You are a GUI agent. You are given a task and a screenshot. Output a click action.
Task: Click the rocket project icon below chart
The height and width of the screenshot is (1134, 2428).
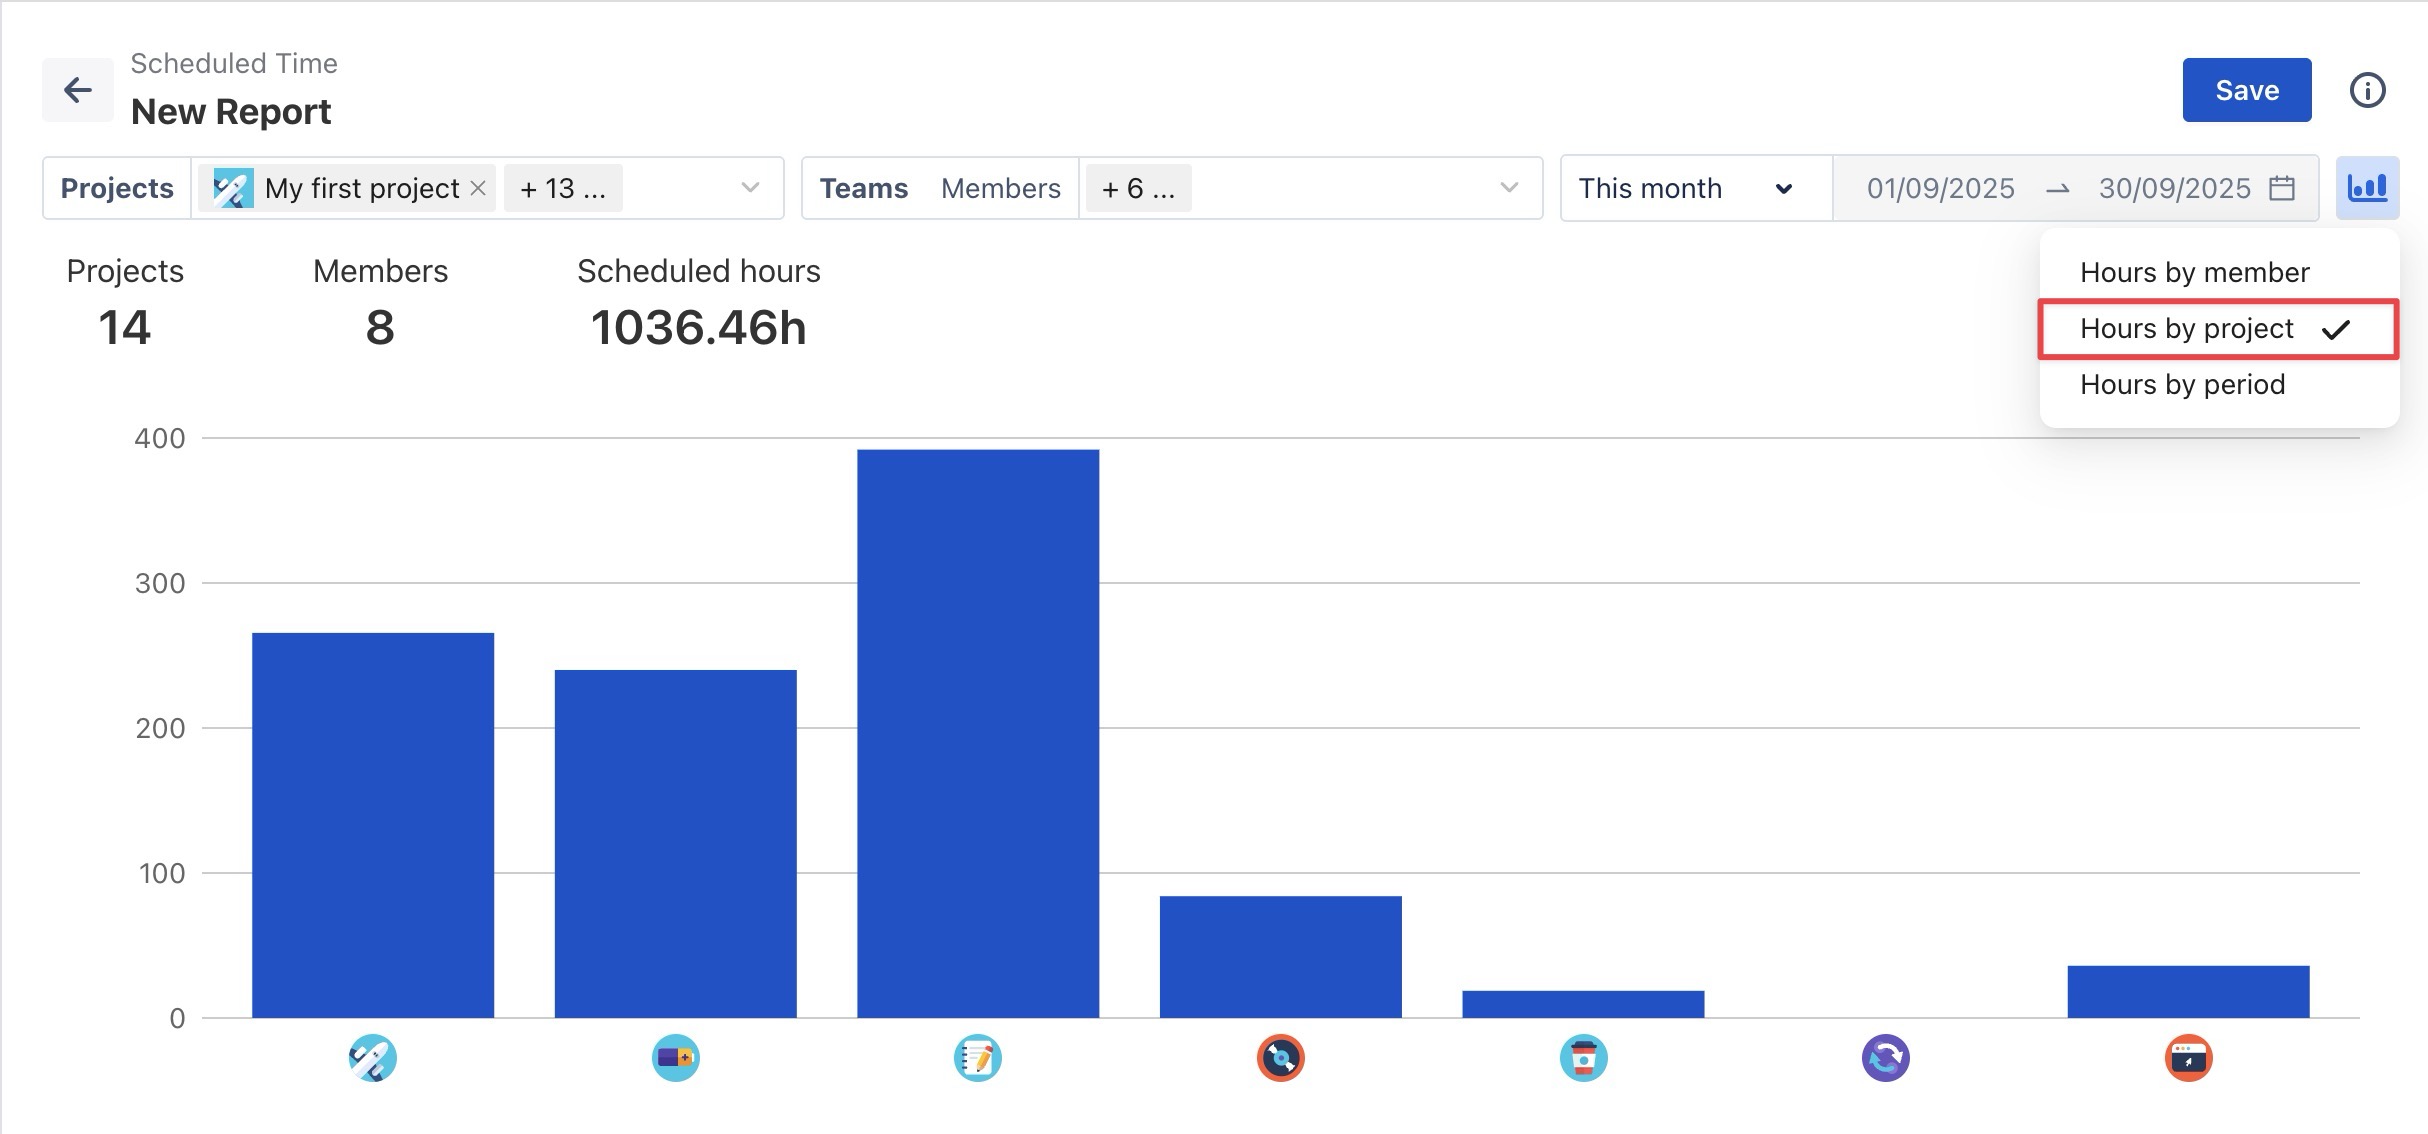(x=372, y=1058)
